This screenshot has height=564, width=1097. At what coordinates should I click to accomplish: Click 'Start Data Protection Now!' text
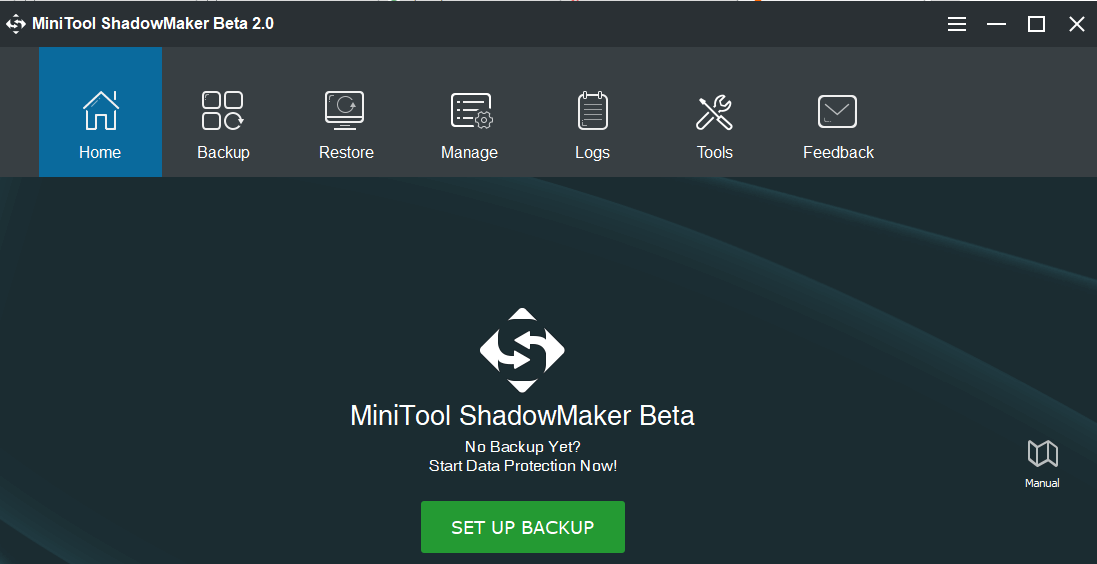[523, 466]
